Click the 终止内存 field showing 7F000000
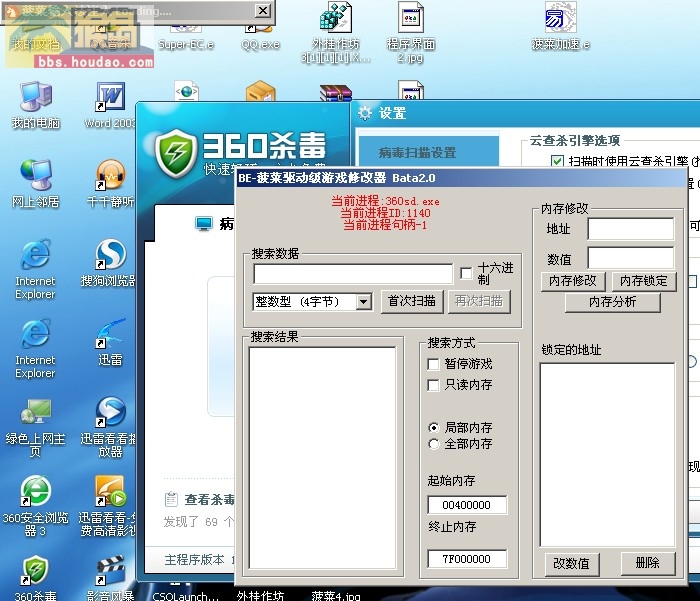700x601 pixels. 467,559
